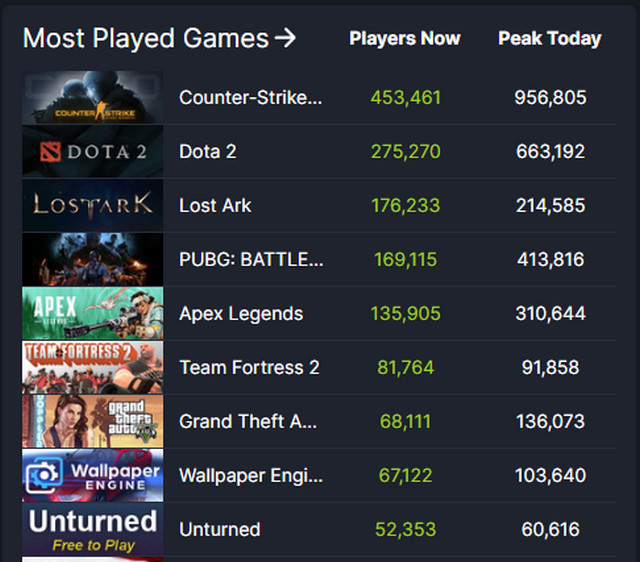The image size is (640, 562).
Task: Open the Most Played Games heading link
Action: [x=146, y=38]
